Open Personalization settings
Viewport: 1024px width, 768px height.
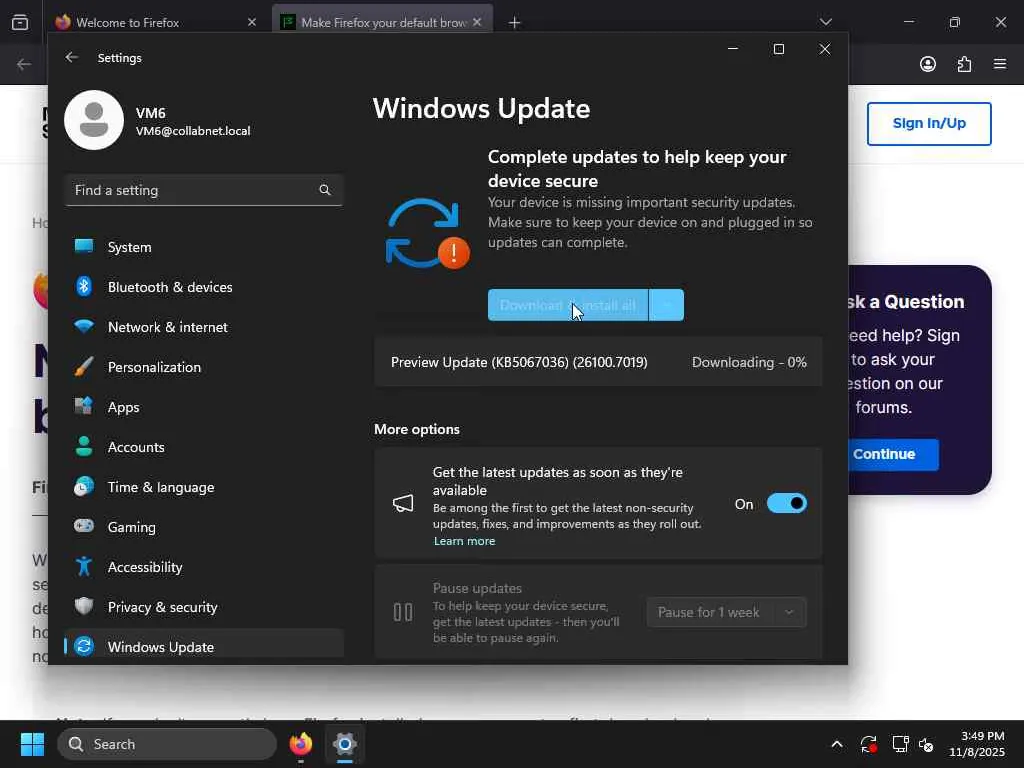[204, 367]
